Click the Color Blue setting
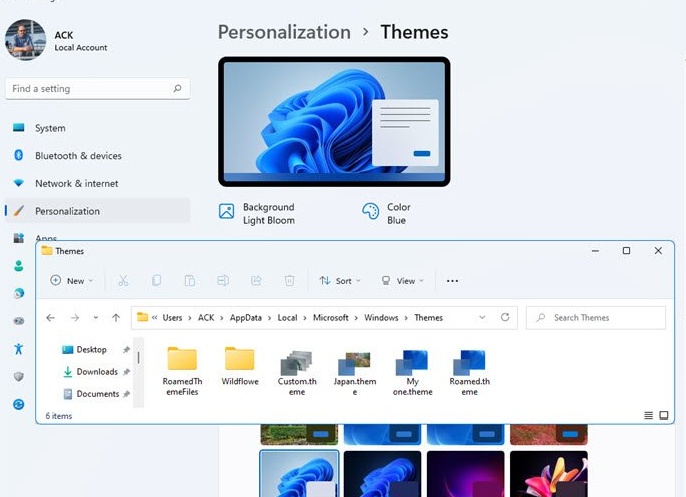This screenshot has height=497, width=686. coord(387,214)
